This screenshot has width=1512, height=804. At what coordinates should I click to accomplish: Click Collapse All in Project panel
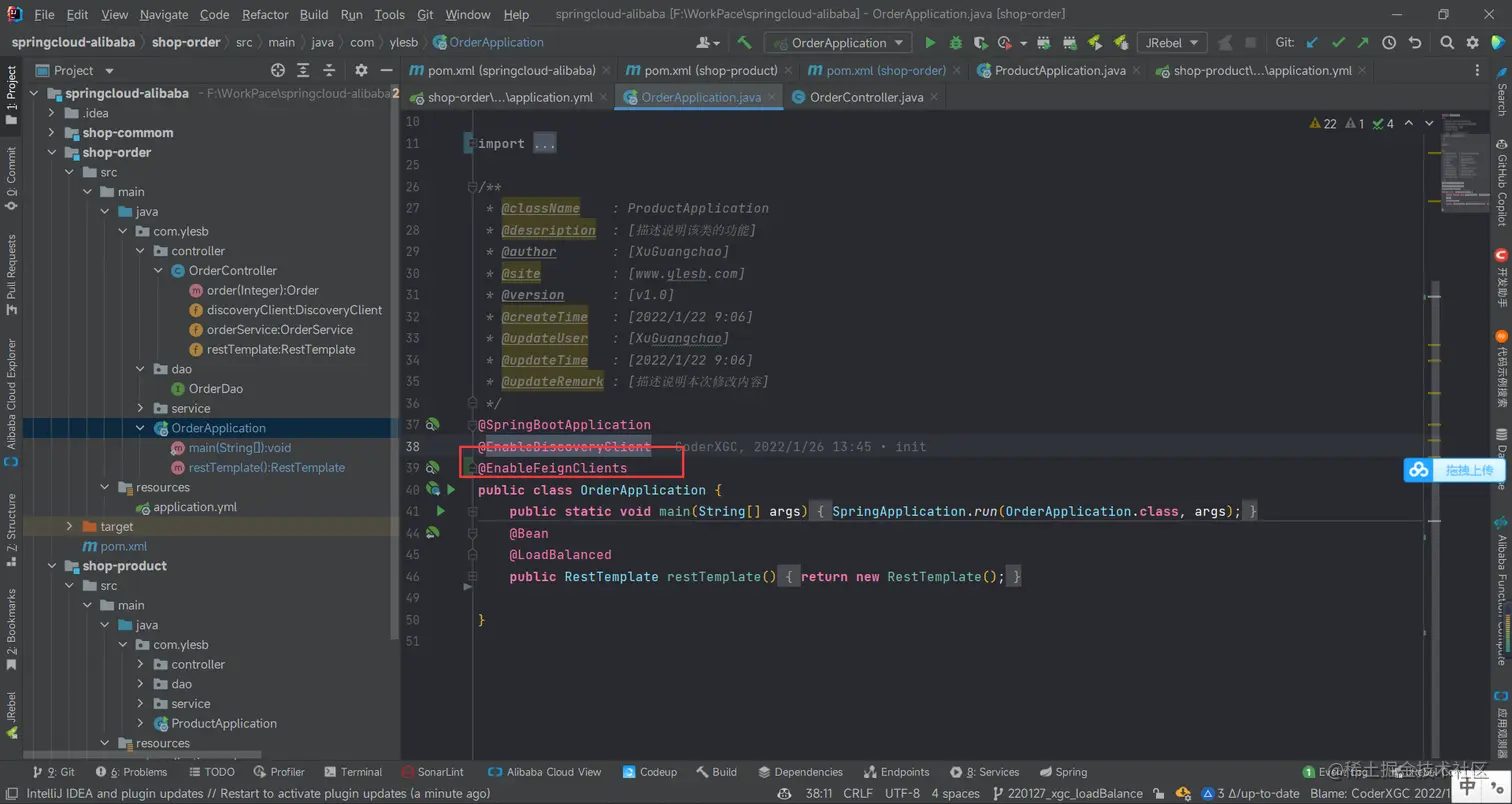click(330, 70)
